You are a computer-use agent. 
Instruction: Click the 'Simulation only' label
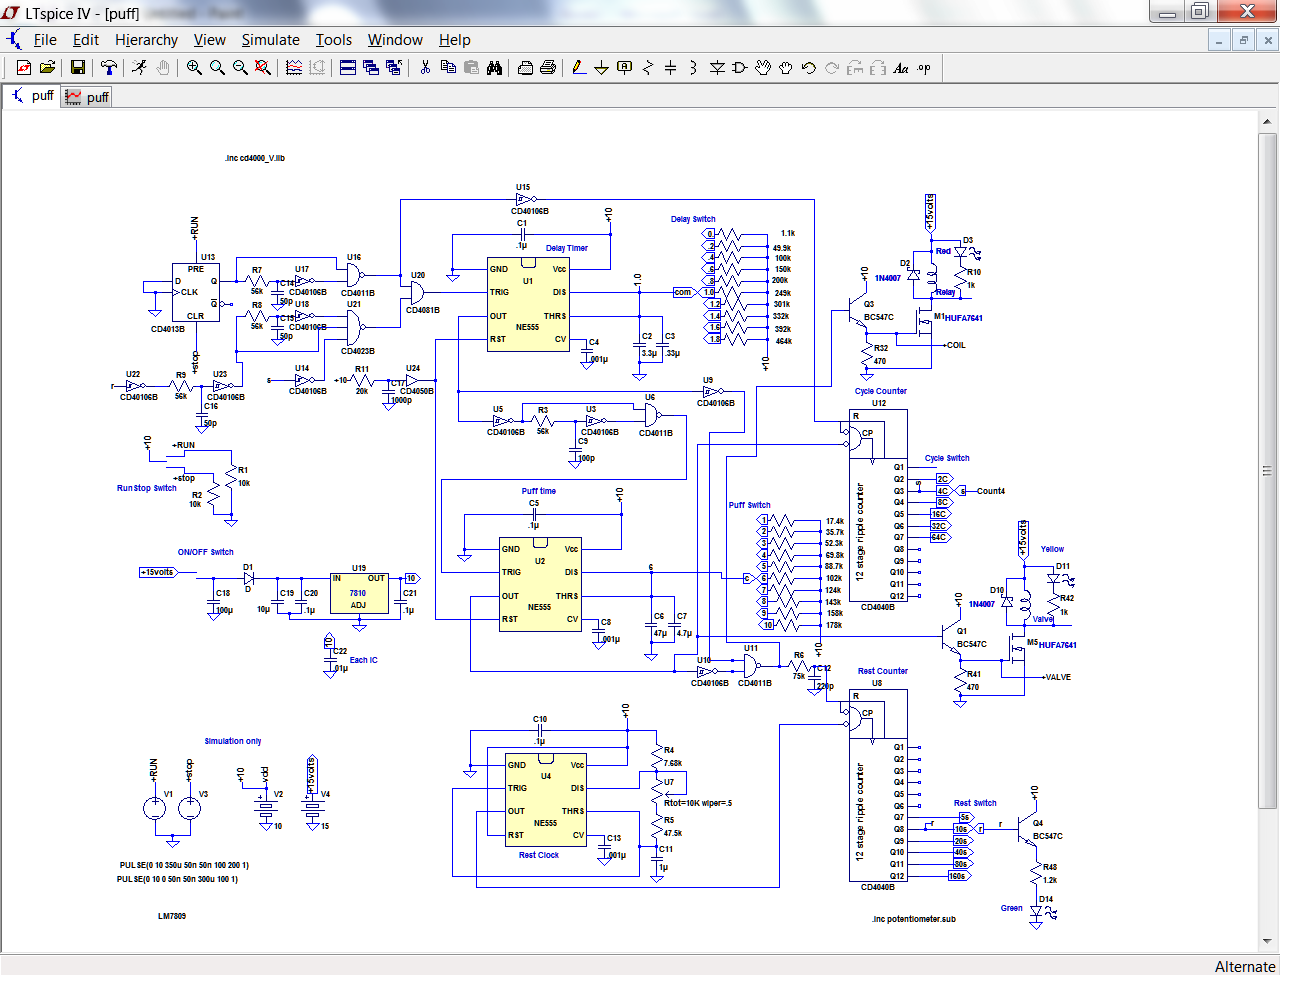tap(233, 741)
